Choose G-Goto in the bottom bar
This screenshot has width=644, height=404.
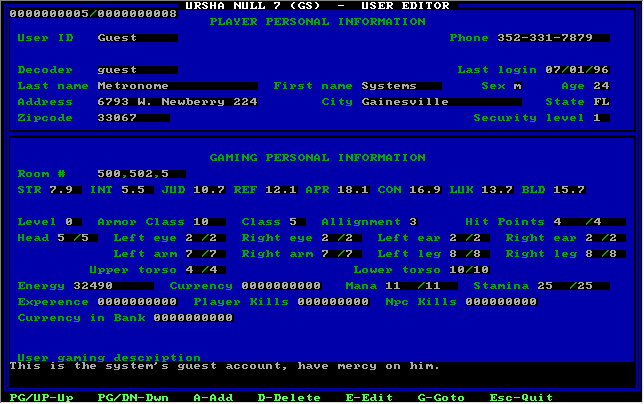[x=441, y=398]
